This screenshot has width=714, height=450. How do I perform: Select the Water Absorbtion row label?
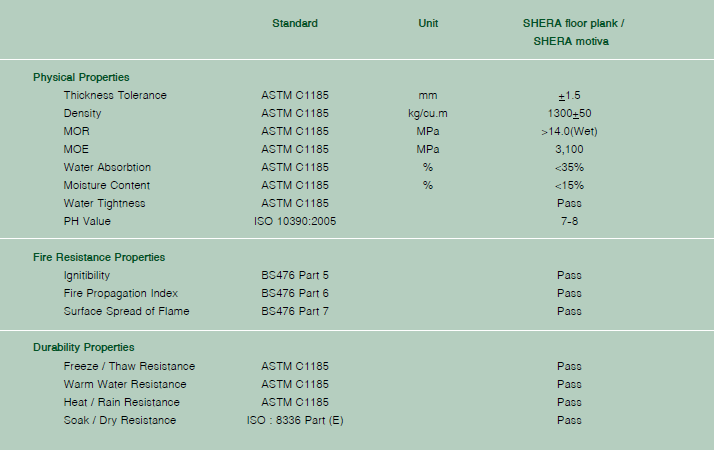click(x=107, y=167)
